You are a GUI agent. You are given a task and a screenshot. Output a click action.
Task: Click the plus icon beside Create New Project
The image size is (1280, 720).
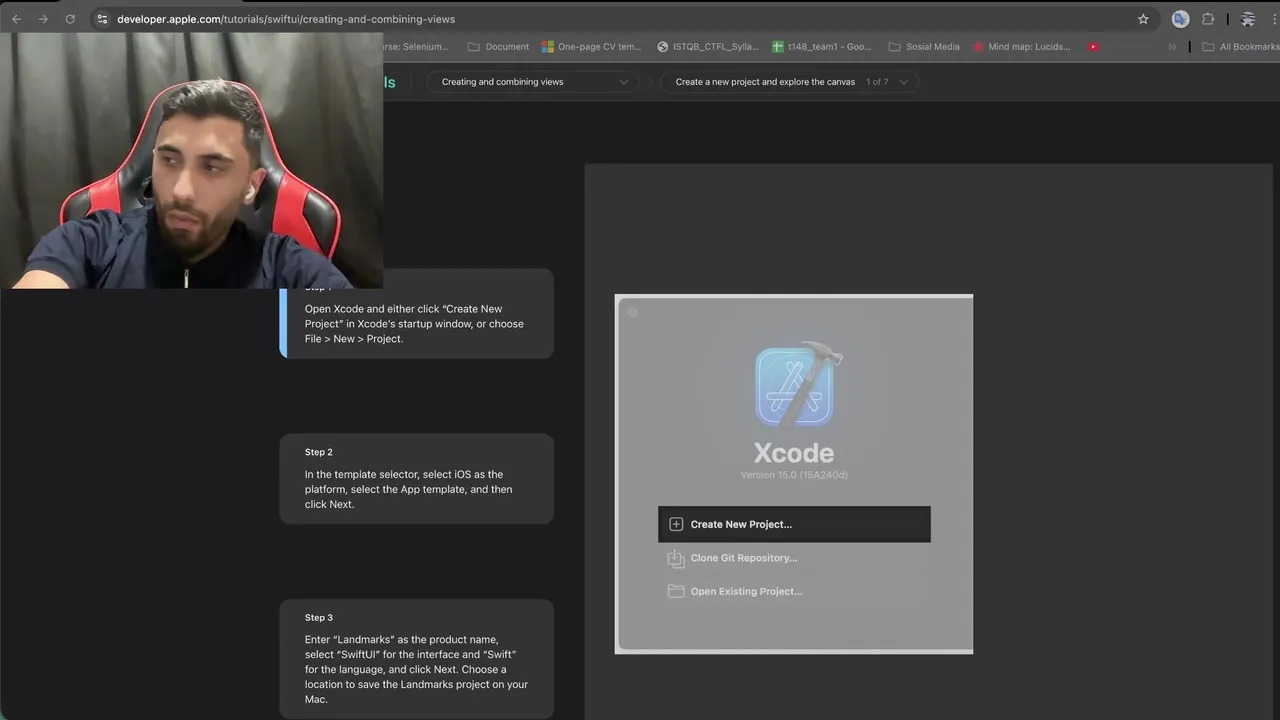click(676, 524)
